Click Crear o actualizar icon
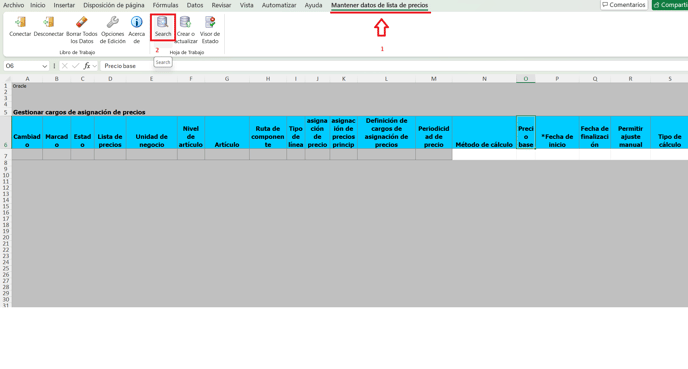This screenshot has height=369, width=688. tap(186, 22)
